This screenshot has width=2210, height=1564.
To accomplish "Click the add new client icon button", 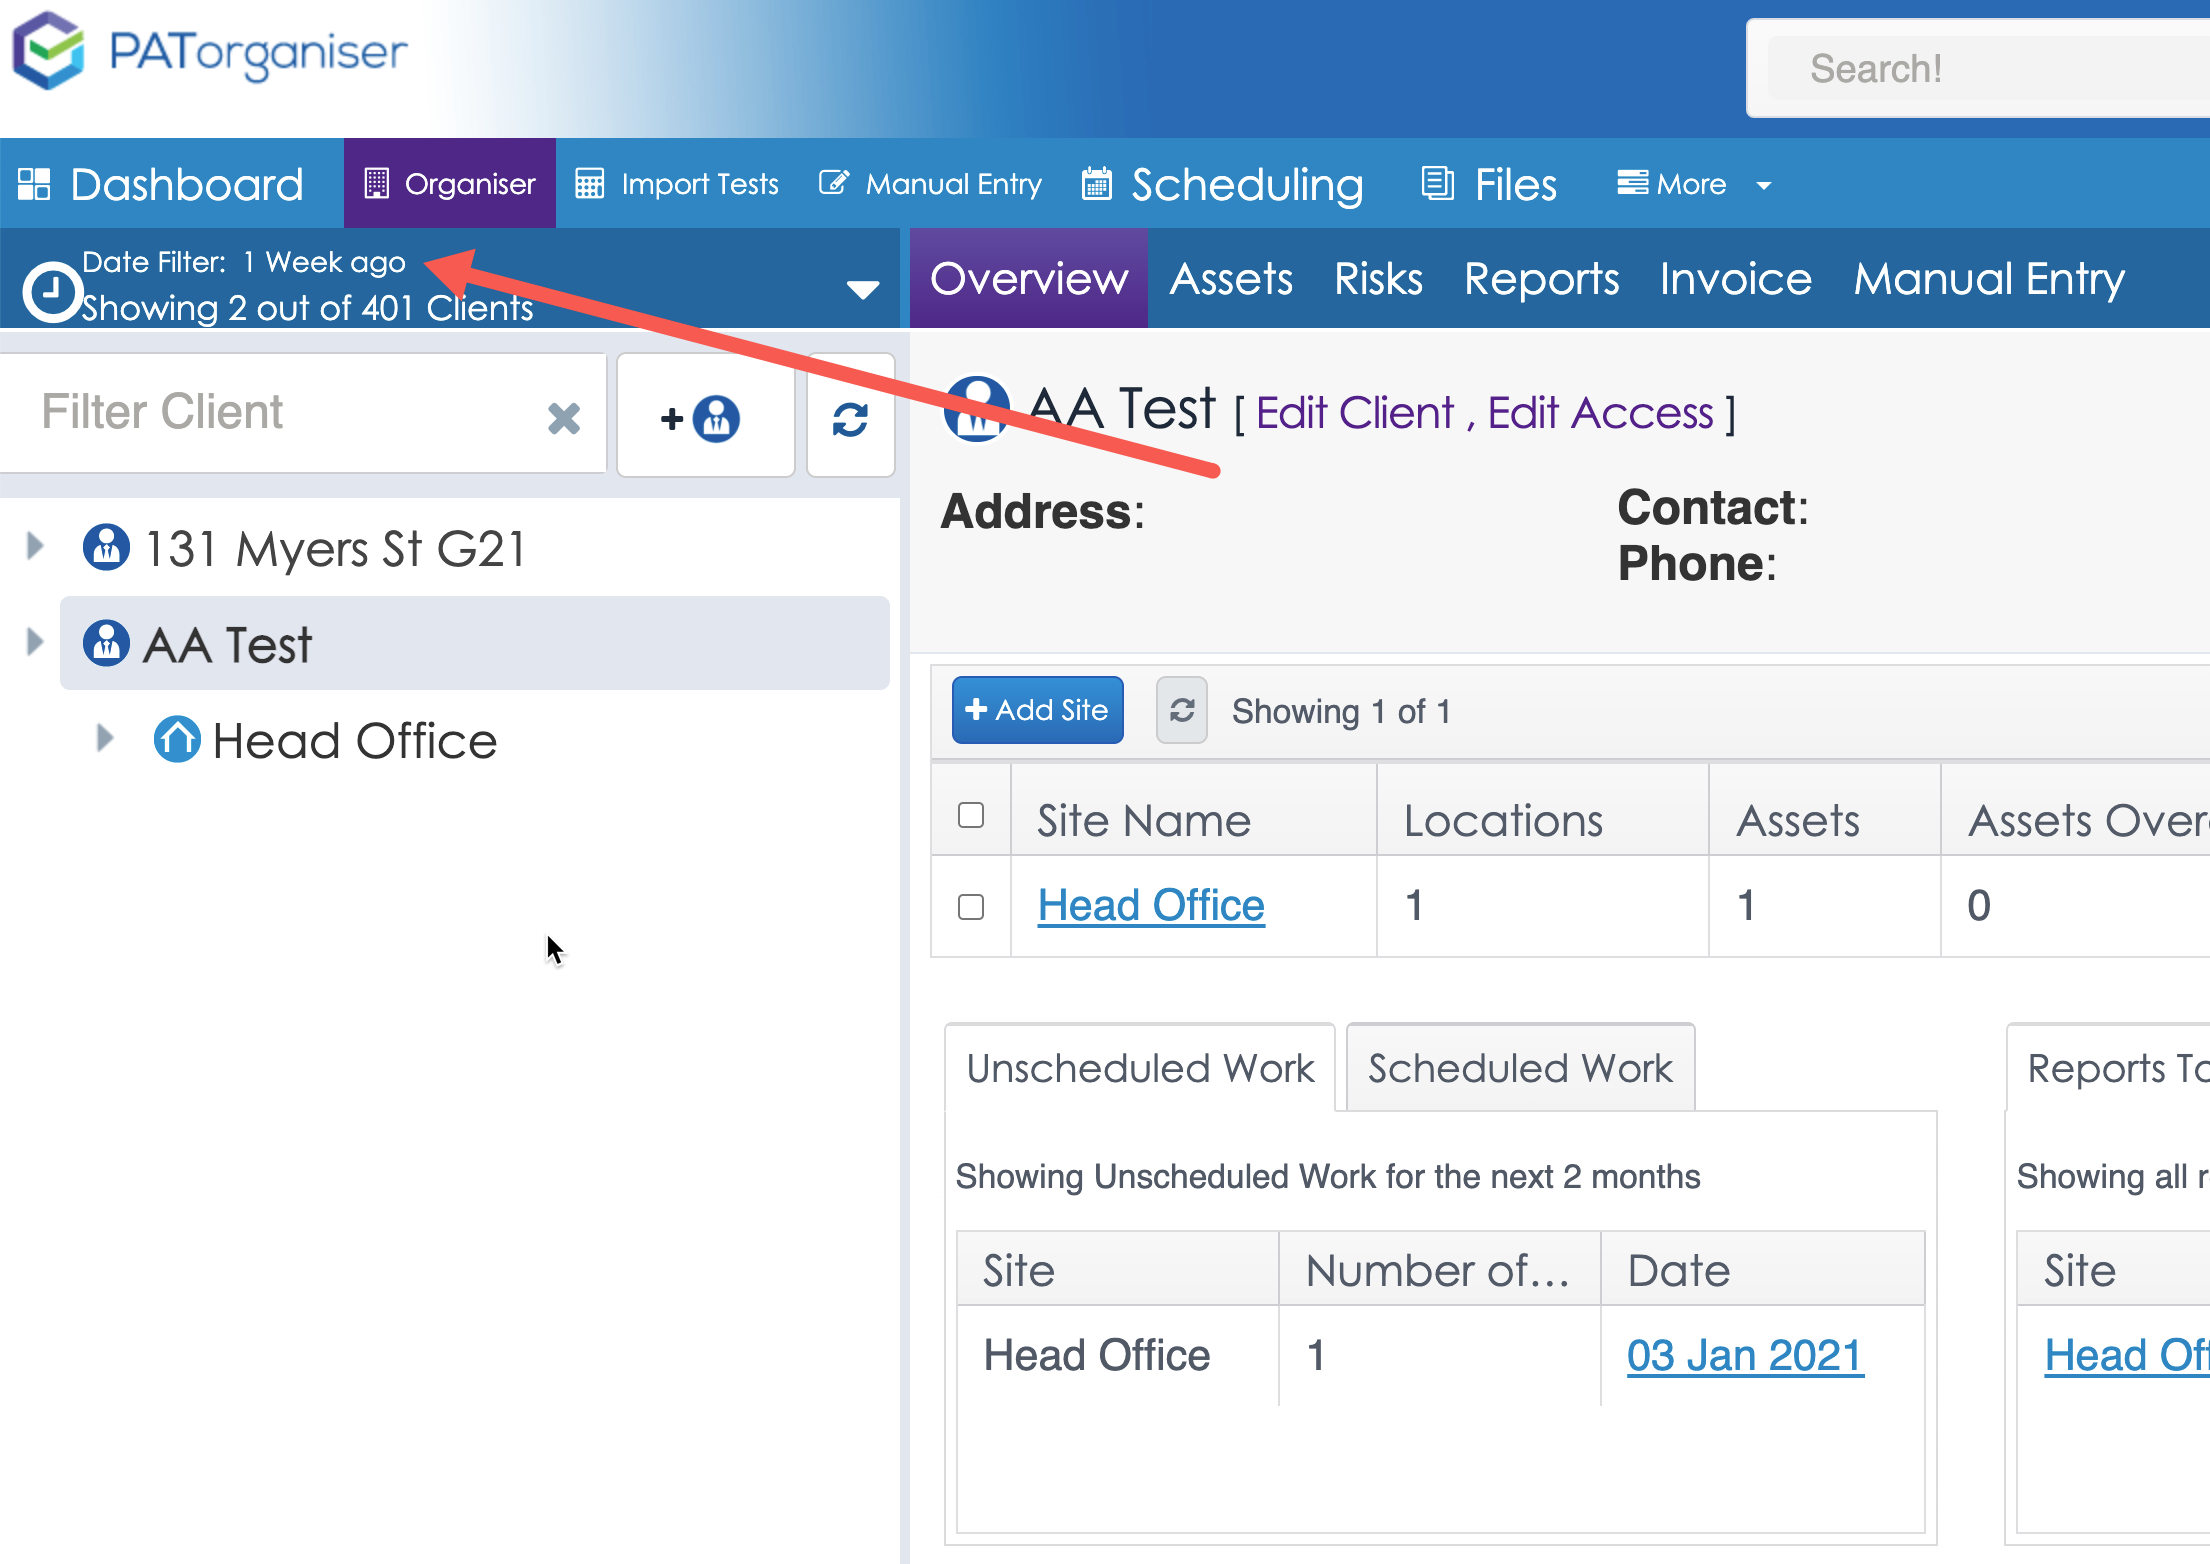I will pyautogui.click(x=704, y=417).
